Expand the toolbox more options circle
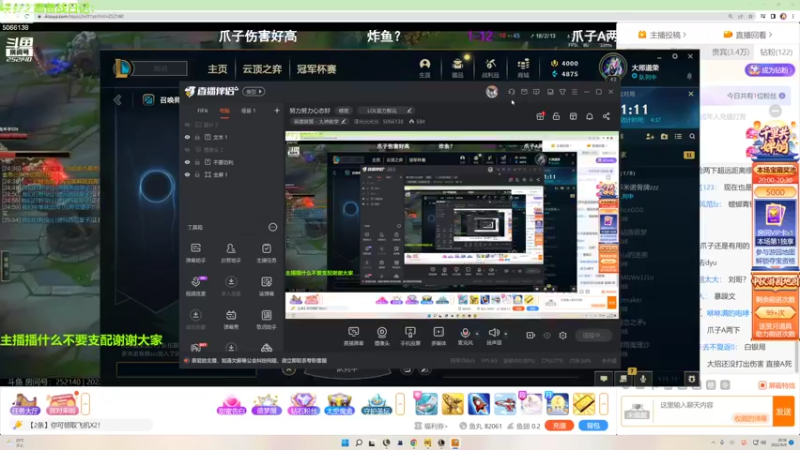800x450 pixels. pyautogui.click(x=273, y=227)
